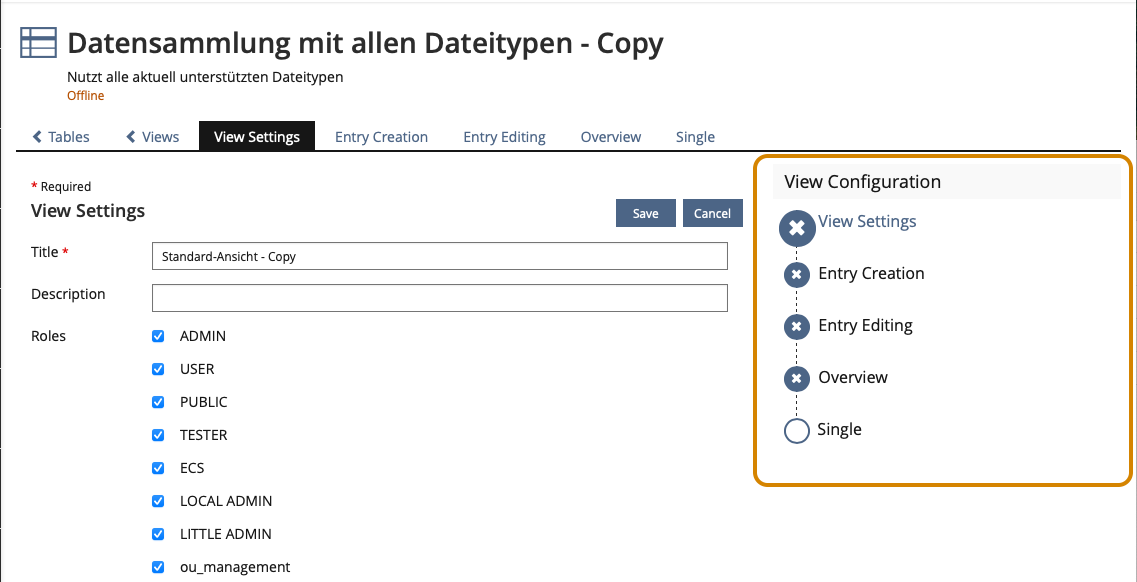Uncheck the ADMIN role checkbox
Viewport: 1137px width, 582px height.
pos(158,336)
